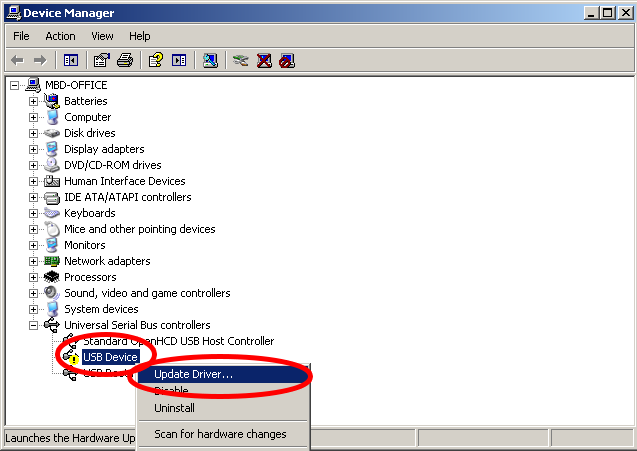The width and height of the screenshot is (637, 451).
Task: Select Uninstall in the context menu
Action: click(x=174, y=408)
